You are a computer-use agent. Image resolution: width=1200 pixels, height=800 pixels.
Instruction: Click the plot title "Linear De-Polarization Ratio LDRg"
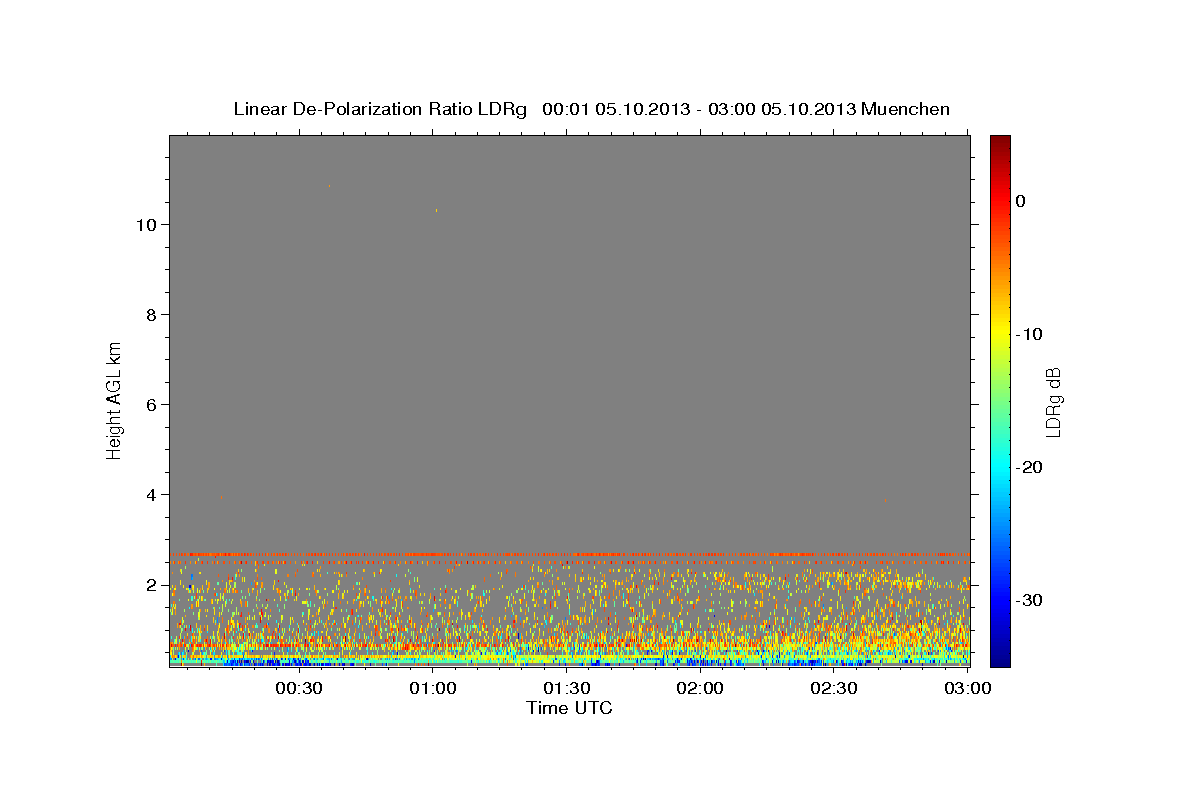[379, 109]
